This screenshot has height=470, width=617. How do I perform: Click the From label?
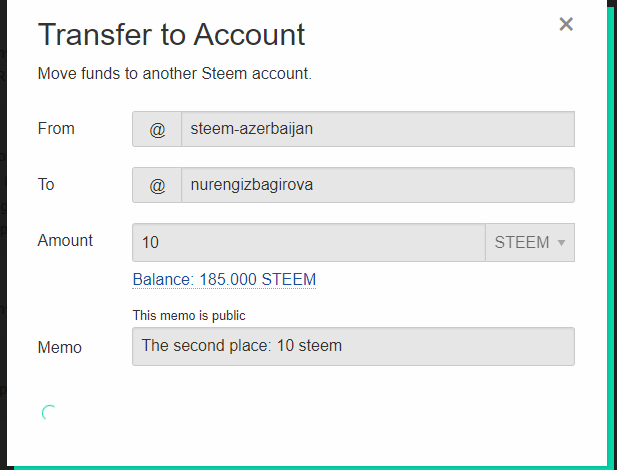[x=56, y=129]
